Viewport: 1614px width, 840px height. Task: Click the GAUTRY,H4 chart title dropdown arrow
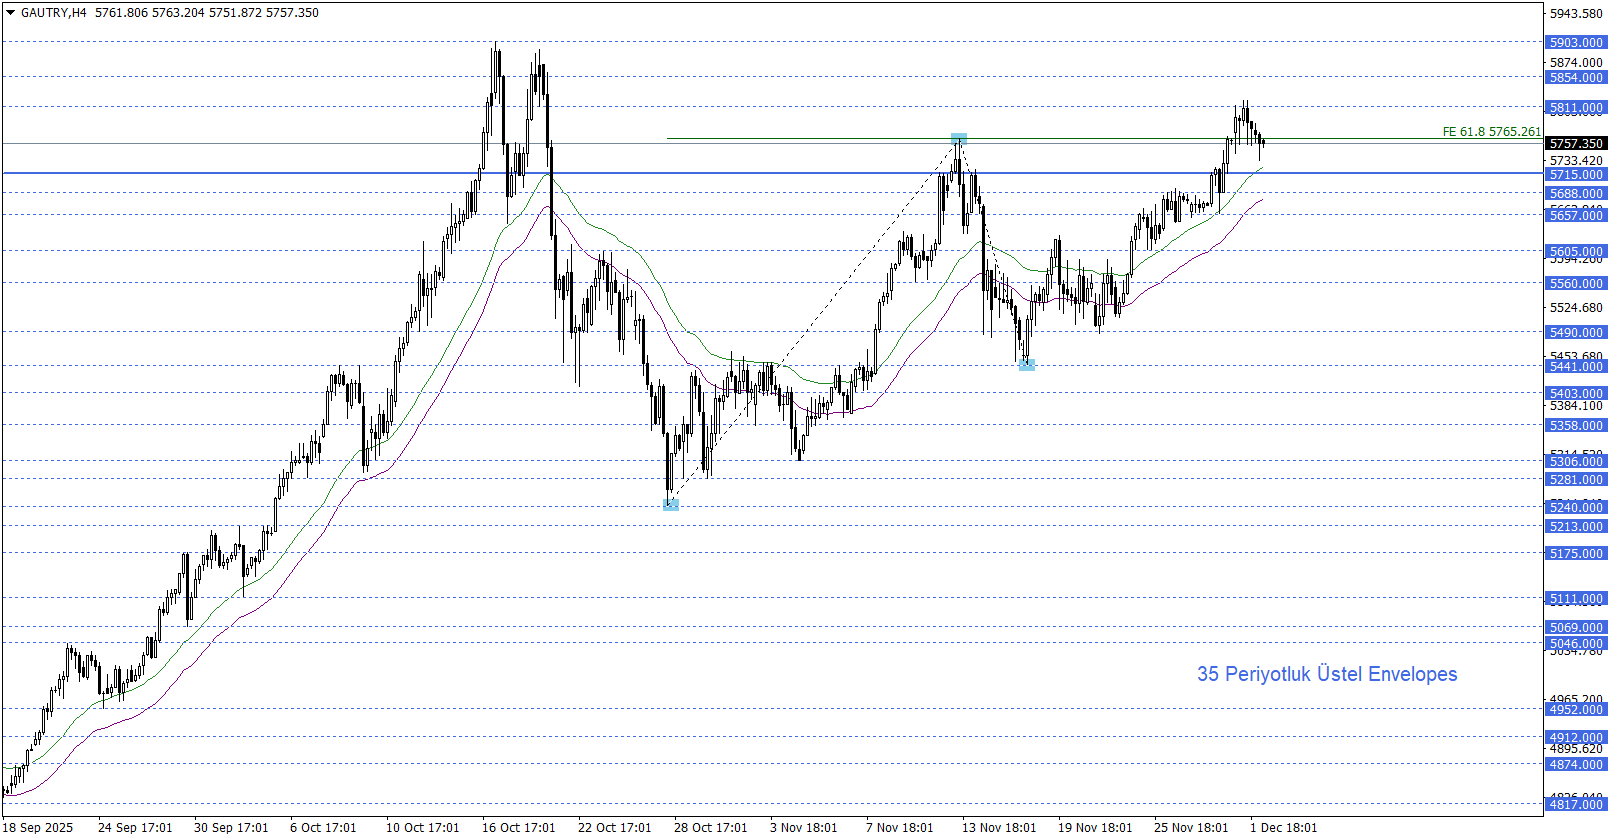pos(10,13)
